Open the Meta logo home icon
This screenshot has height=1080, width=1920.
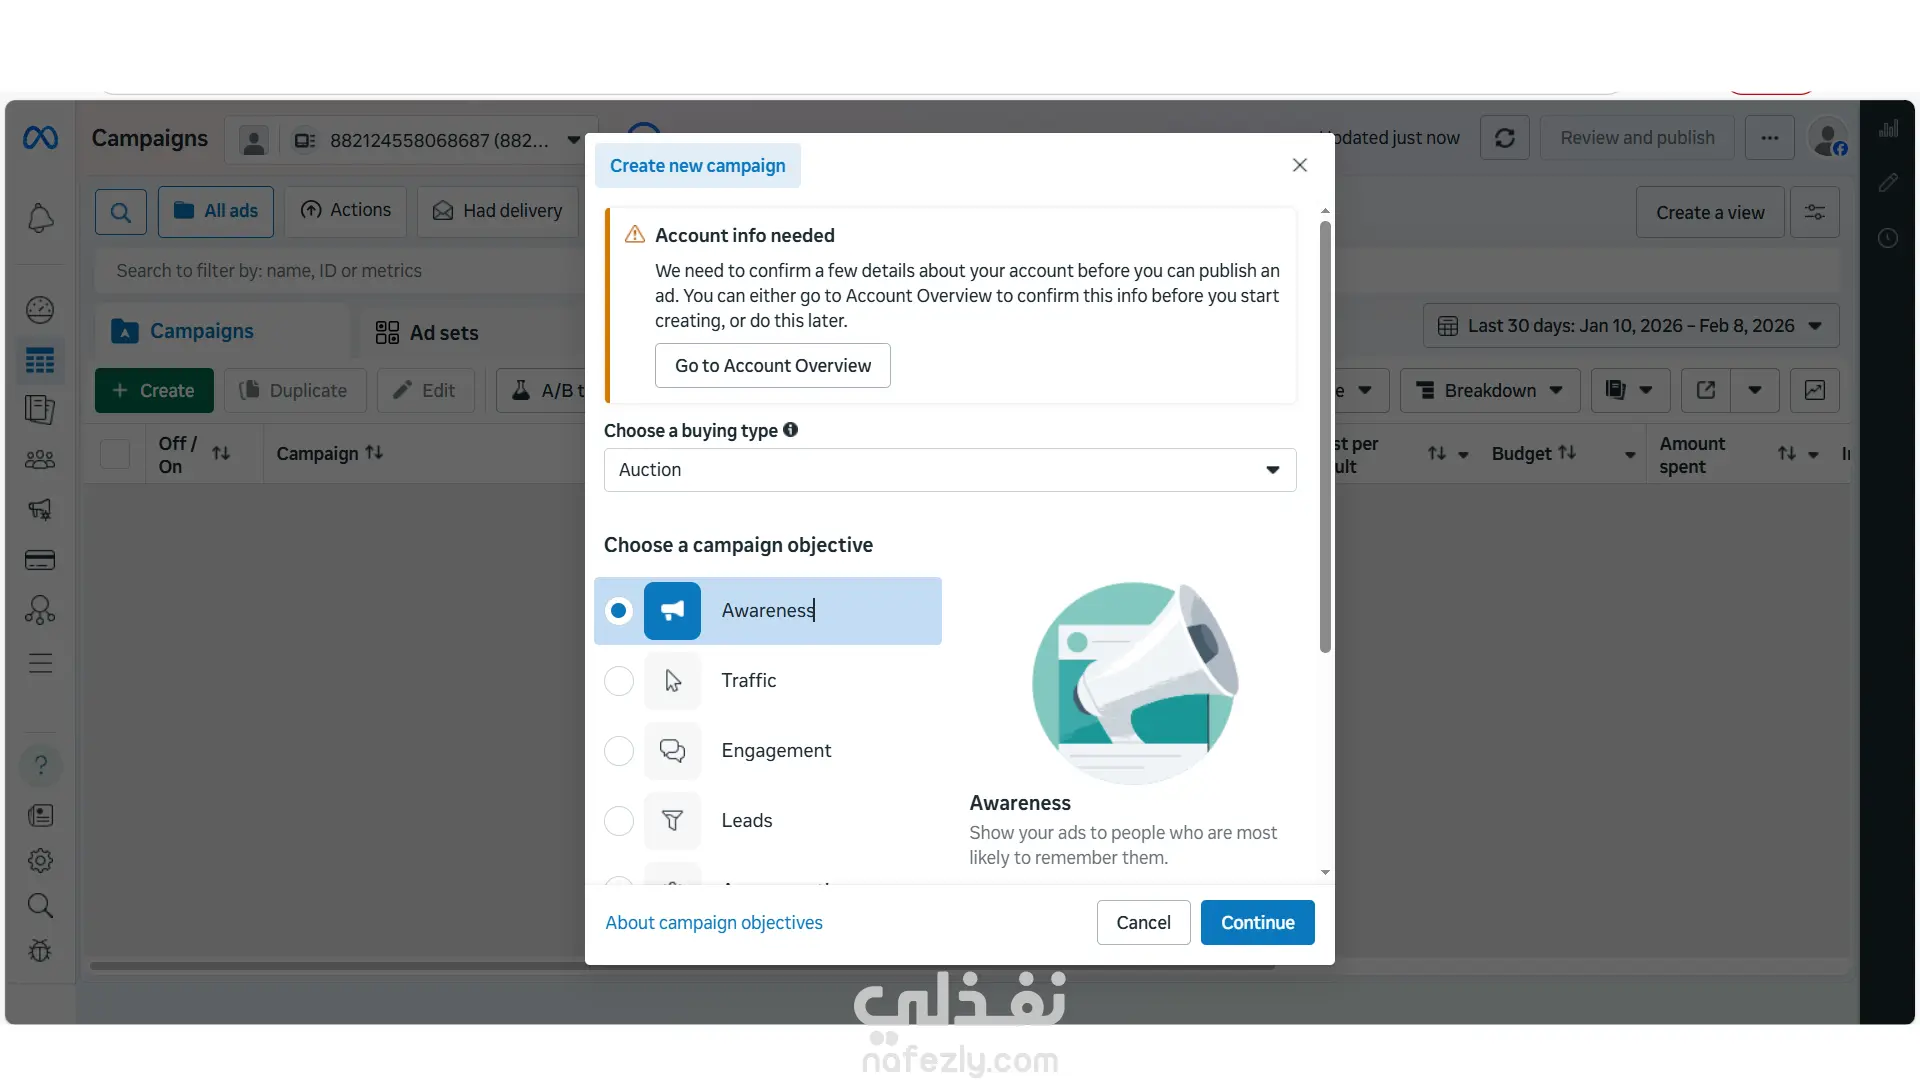tap(40, 138)
